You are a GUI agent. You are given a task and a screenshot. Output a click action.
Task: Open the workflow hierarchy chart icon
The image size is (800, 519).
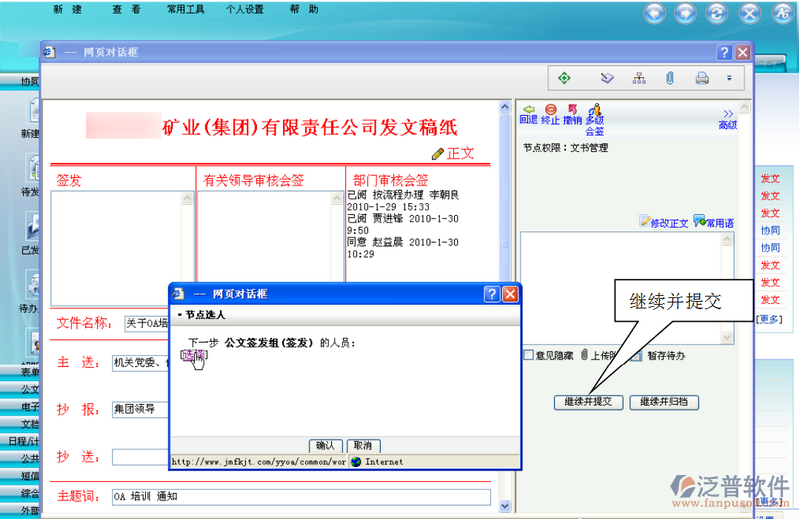[639, 78]
